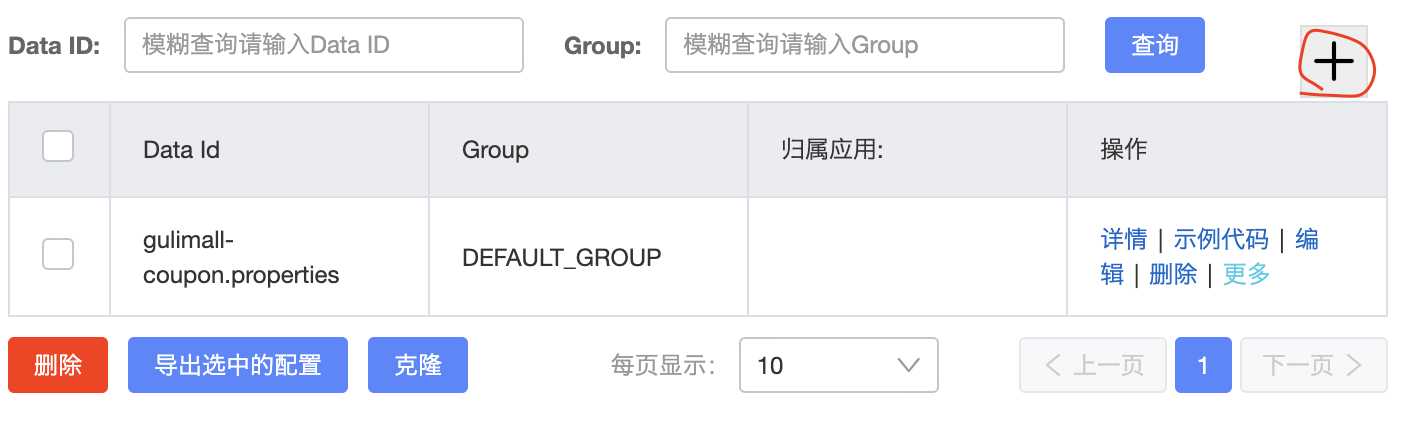1406x428 pixels.
Task: Click the 克隆 clone button
Action: pyautogui.click(x=418, y=365)
